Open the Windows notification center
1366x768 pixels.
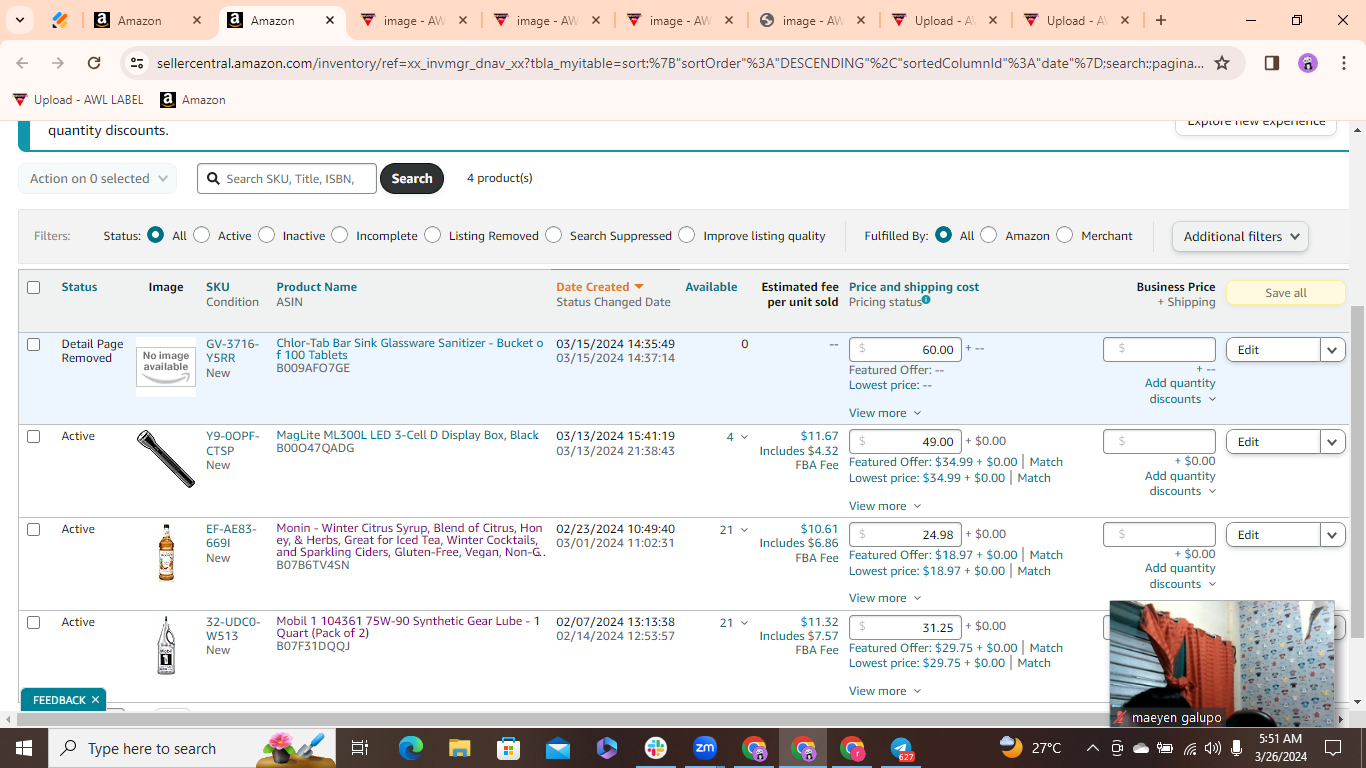[x=1333, y=748]
